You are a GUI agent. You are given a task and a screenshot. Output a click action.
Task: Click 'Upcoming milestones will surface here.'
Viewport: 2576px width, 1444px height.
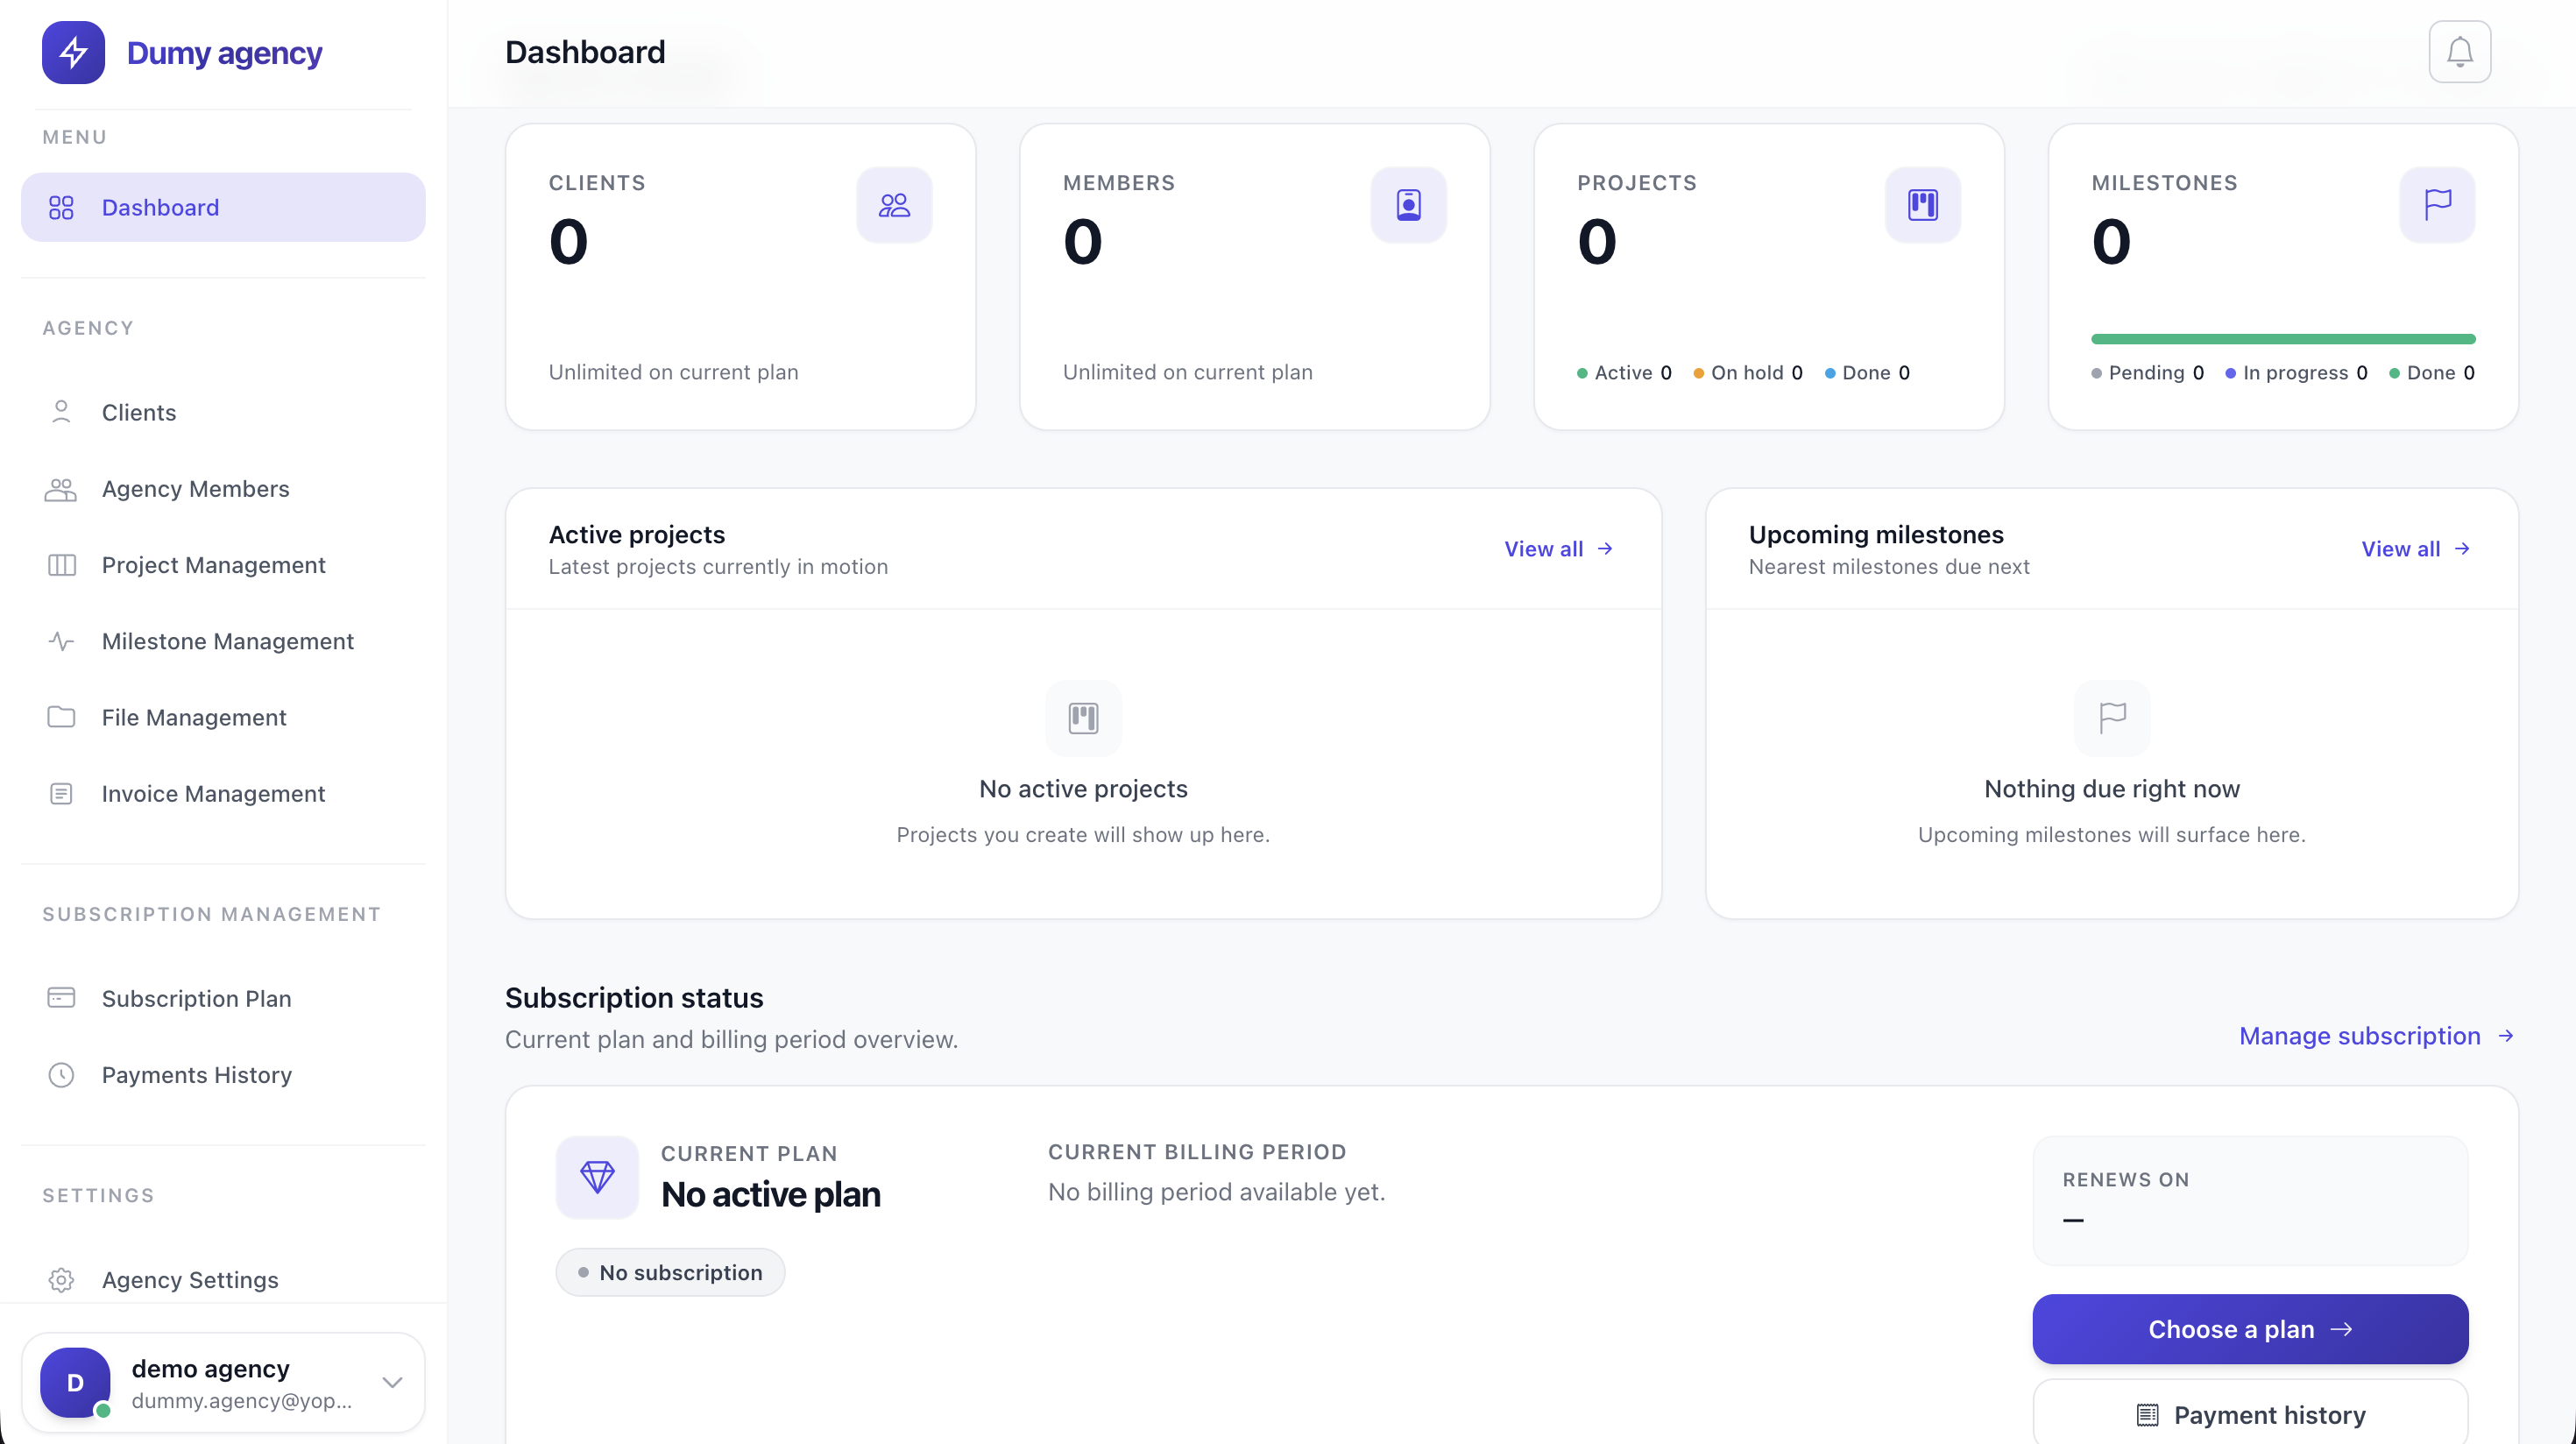click(x=2112, y=835)
